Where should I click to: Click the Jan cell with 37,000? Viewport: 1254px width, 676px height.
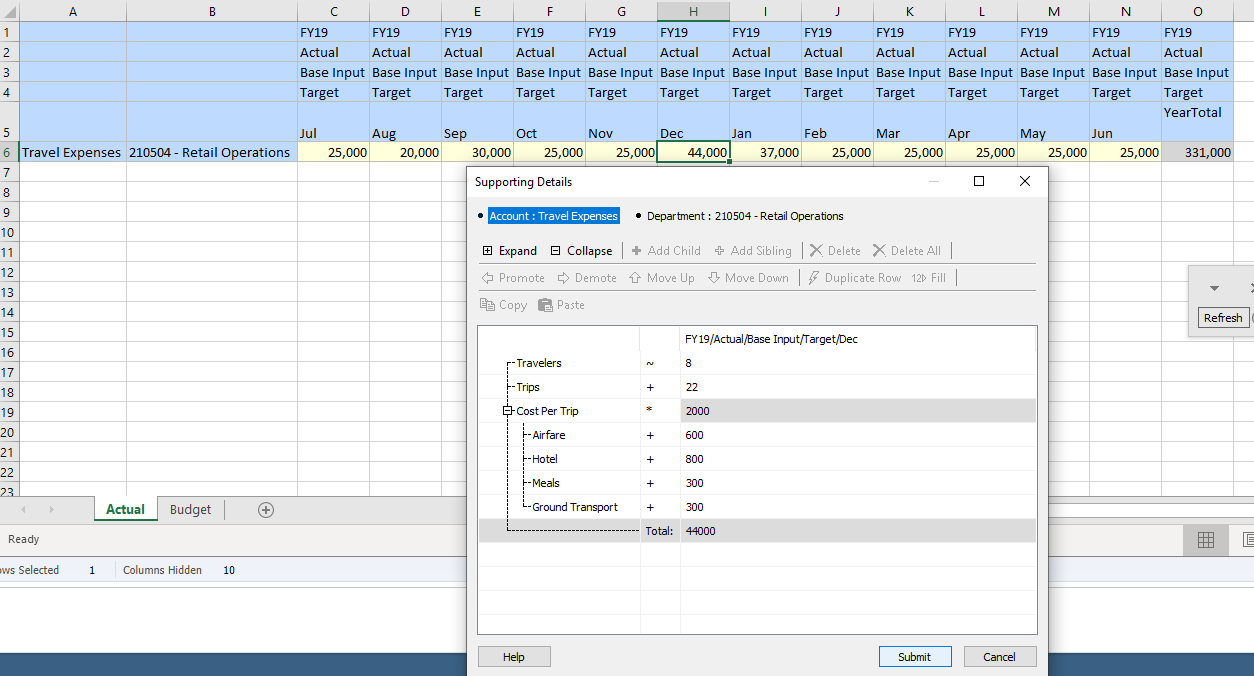click(x=765, y=152)
